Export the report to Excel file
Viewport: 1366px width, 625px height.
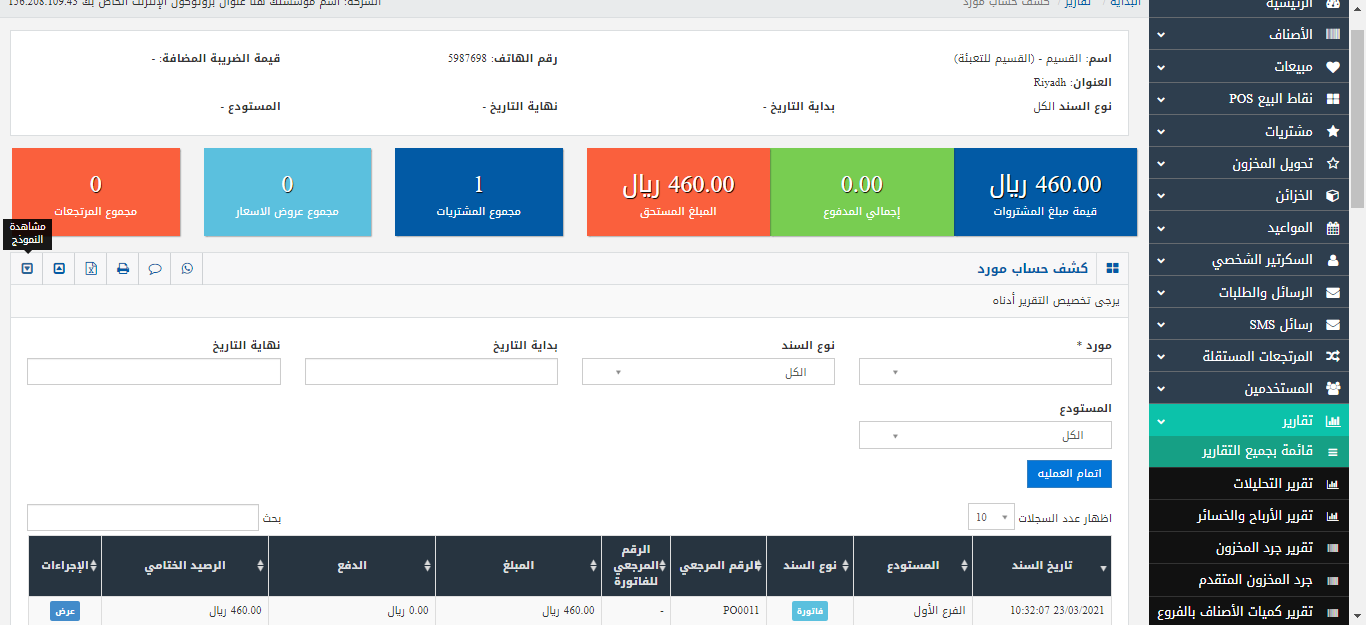pos(91,268)
